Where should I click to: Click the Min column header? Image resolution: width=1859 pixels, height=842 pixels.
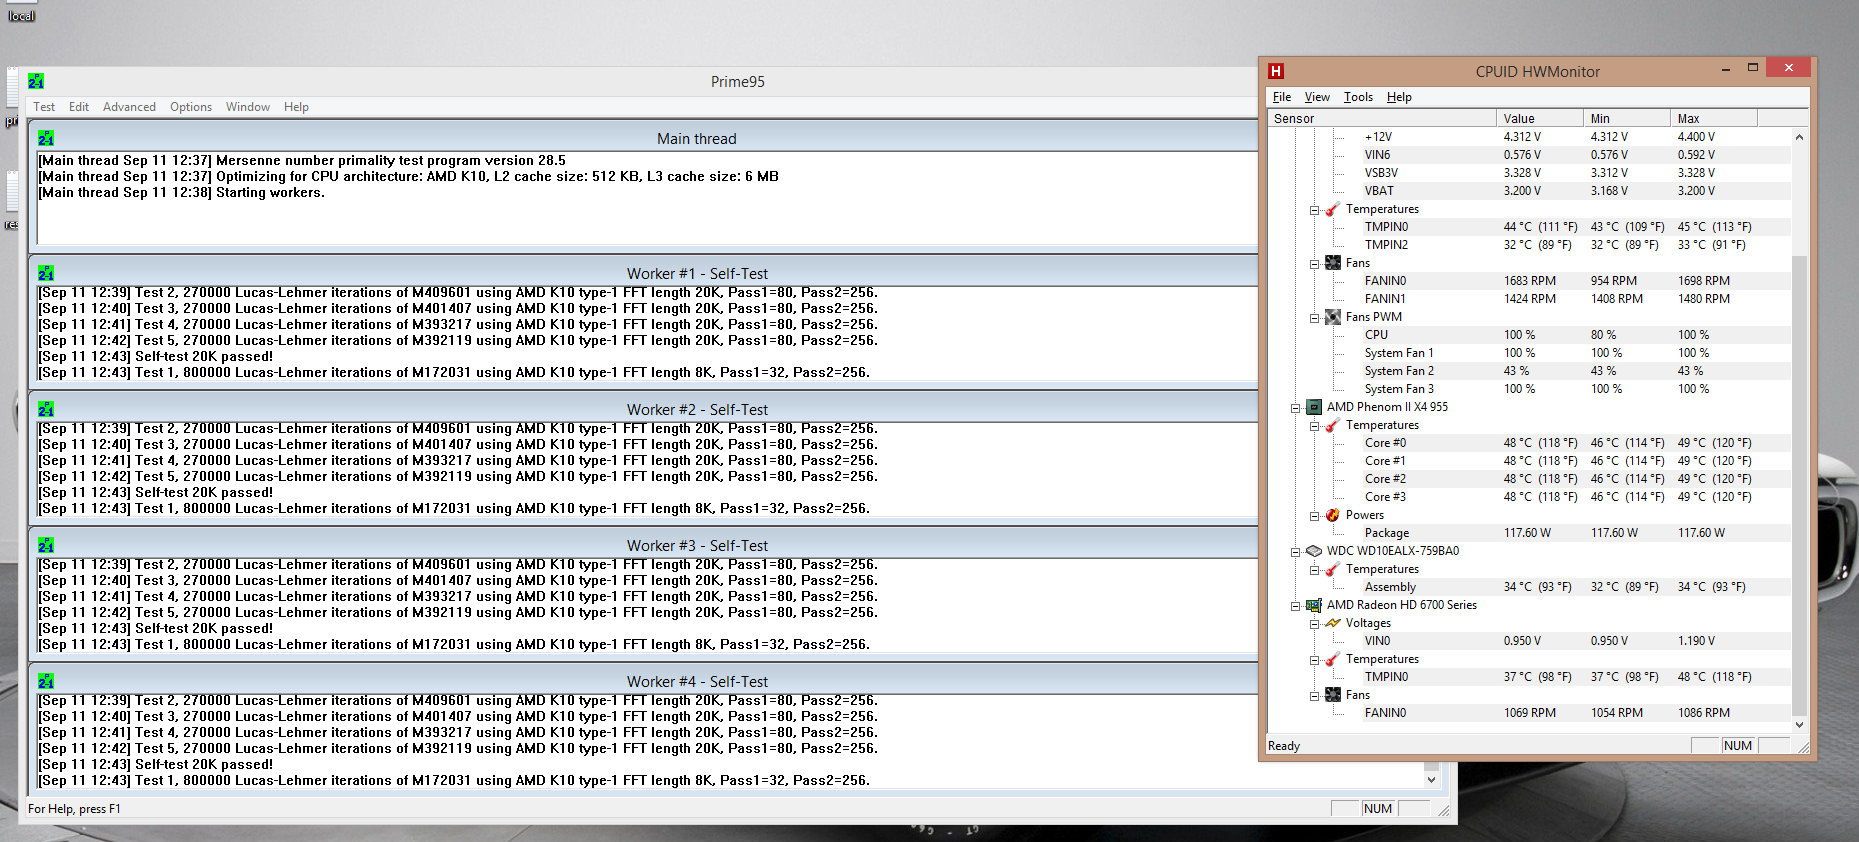click(1627, 118)
